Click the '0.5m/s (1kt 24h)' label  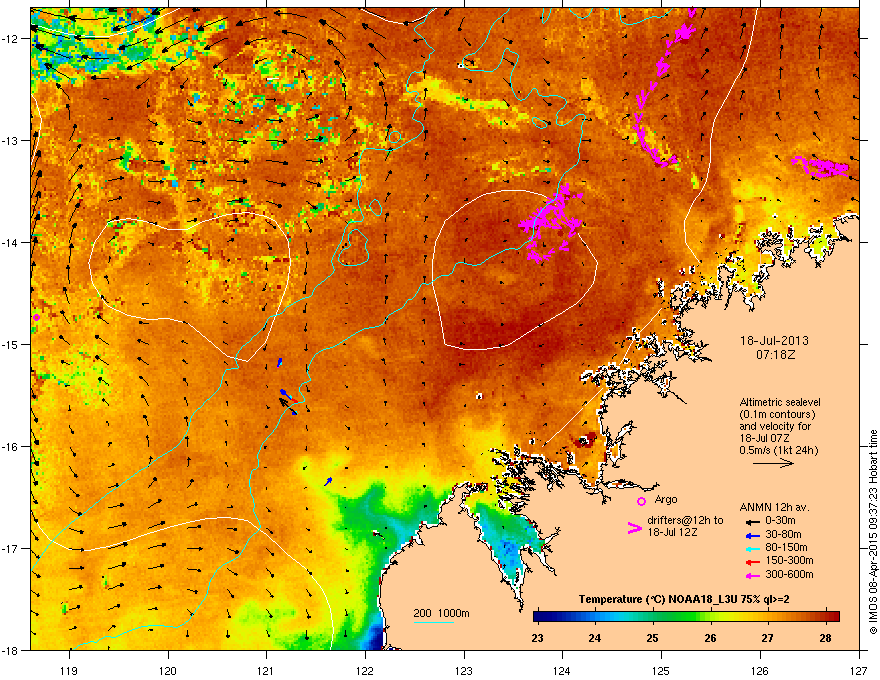(778, 450)
